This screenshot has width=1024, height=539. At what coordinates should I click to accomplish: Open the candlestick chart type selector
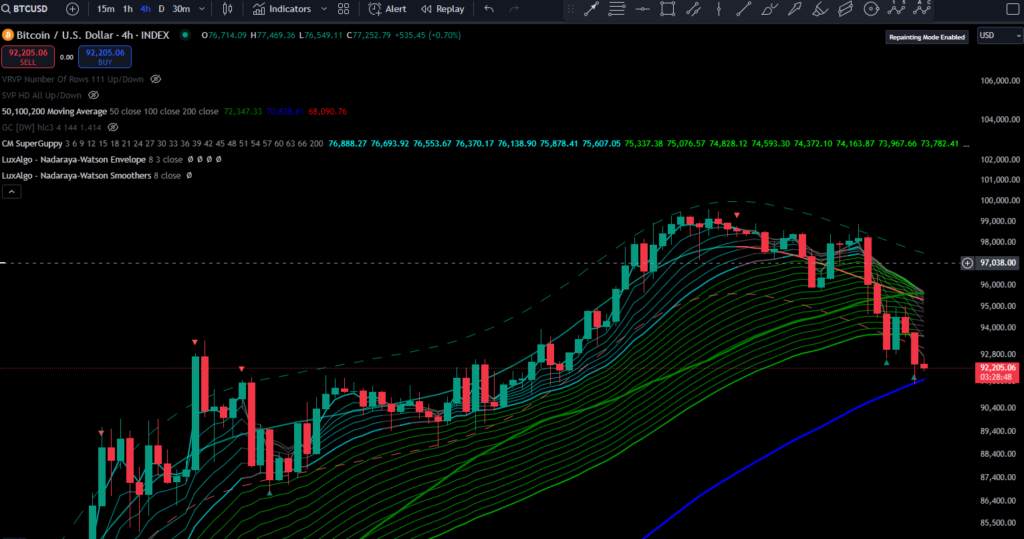(227, 9)
